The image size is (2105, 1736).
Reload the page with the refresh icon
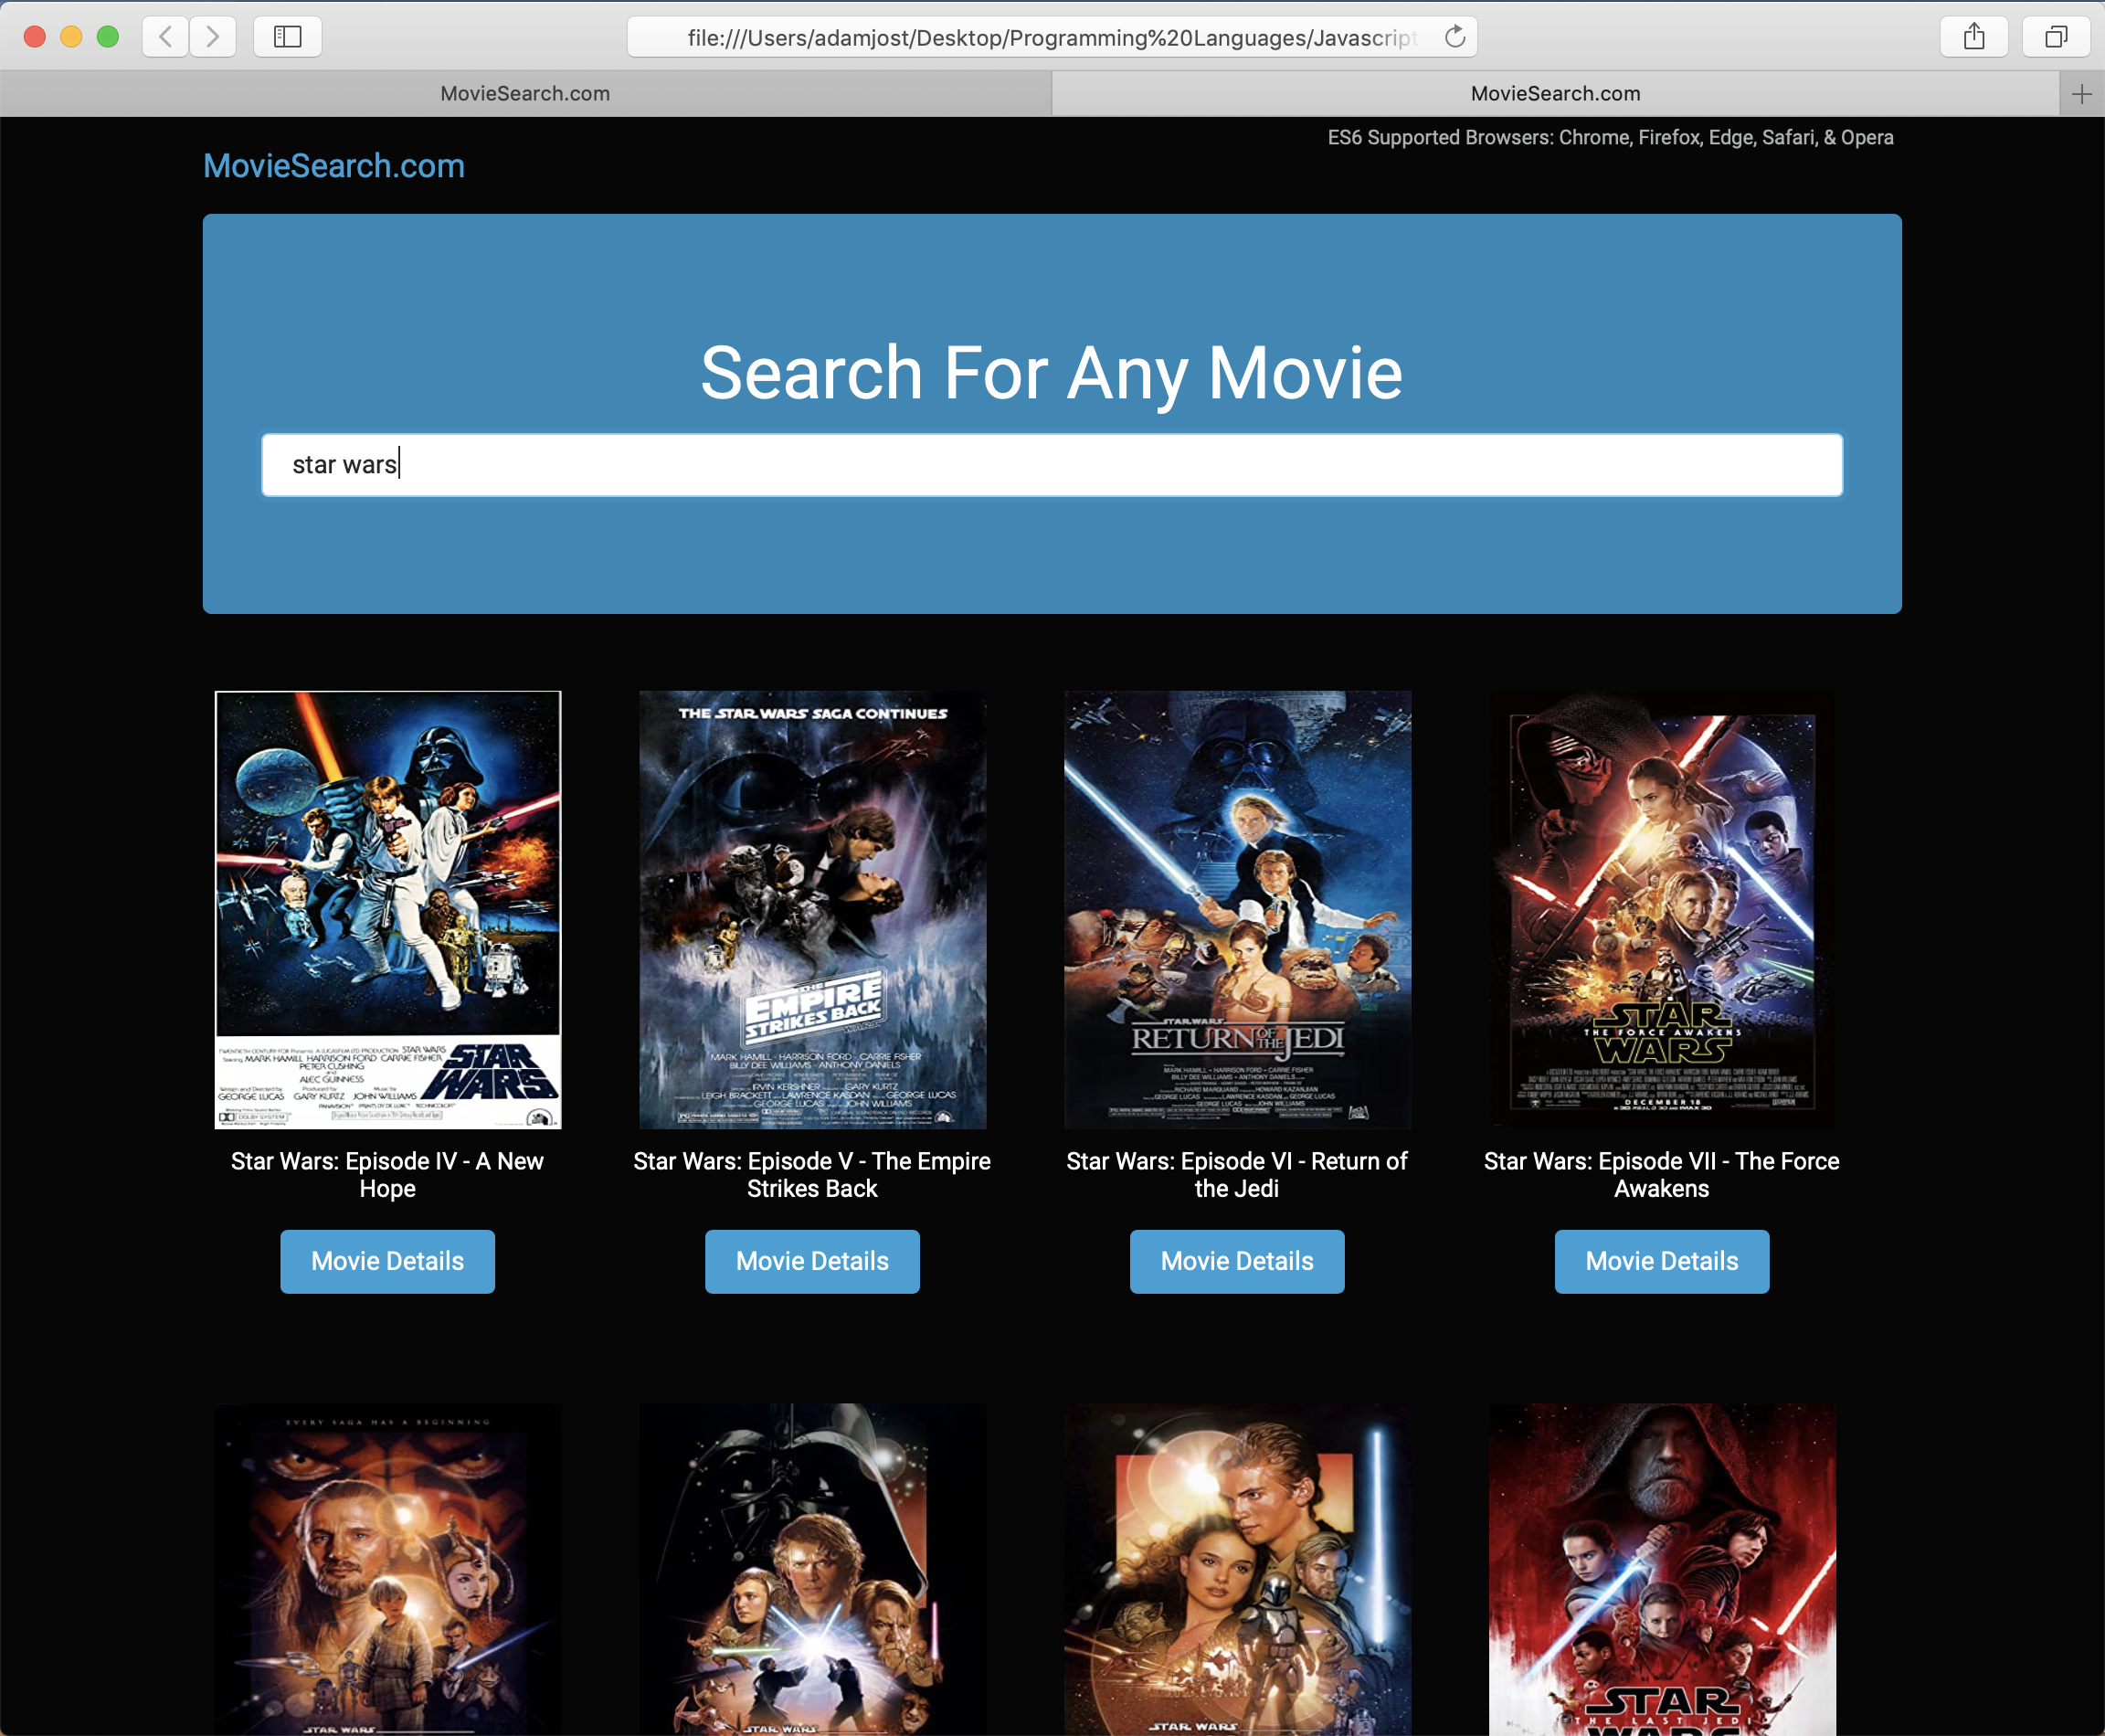[x=1455, y=37]
